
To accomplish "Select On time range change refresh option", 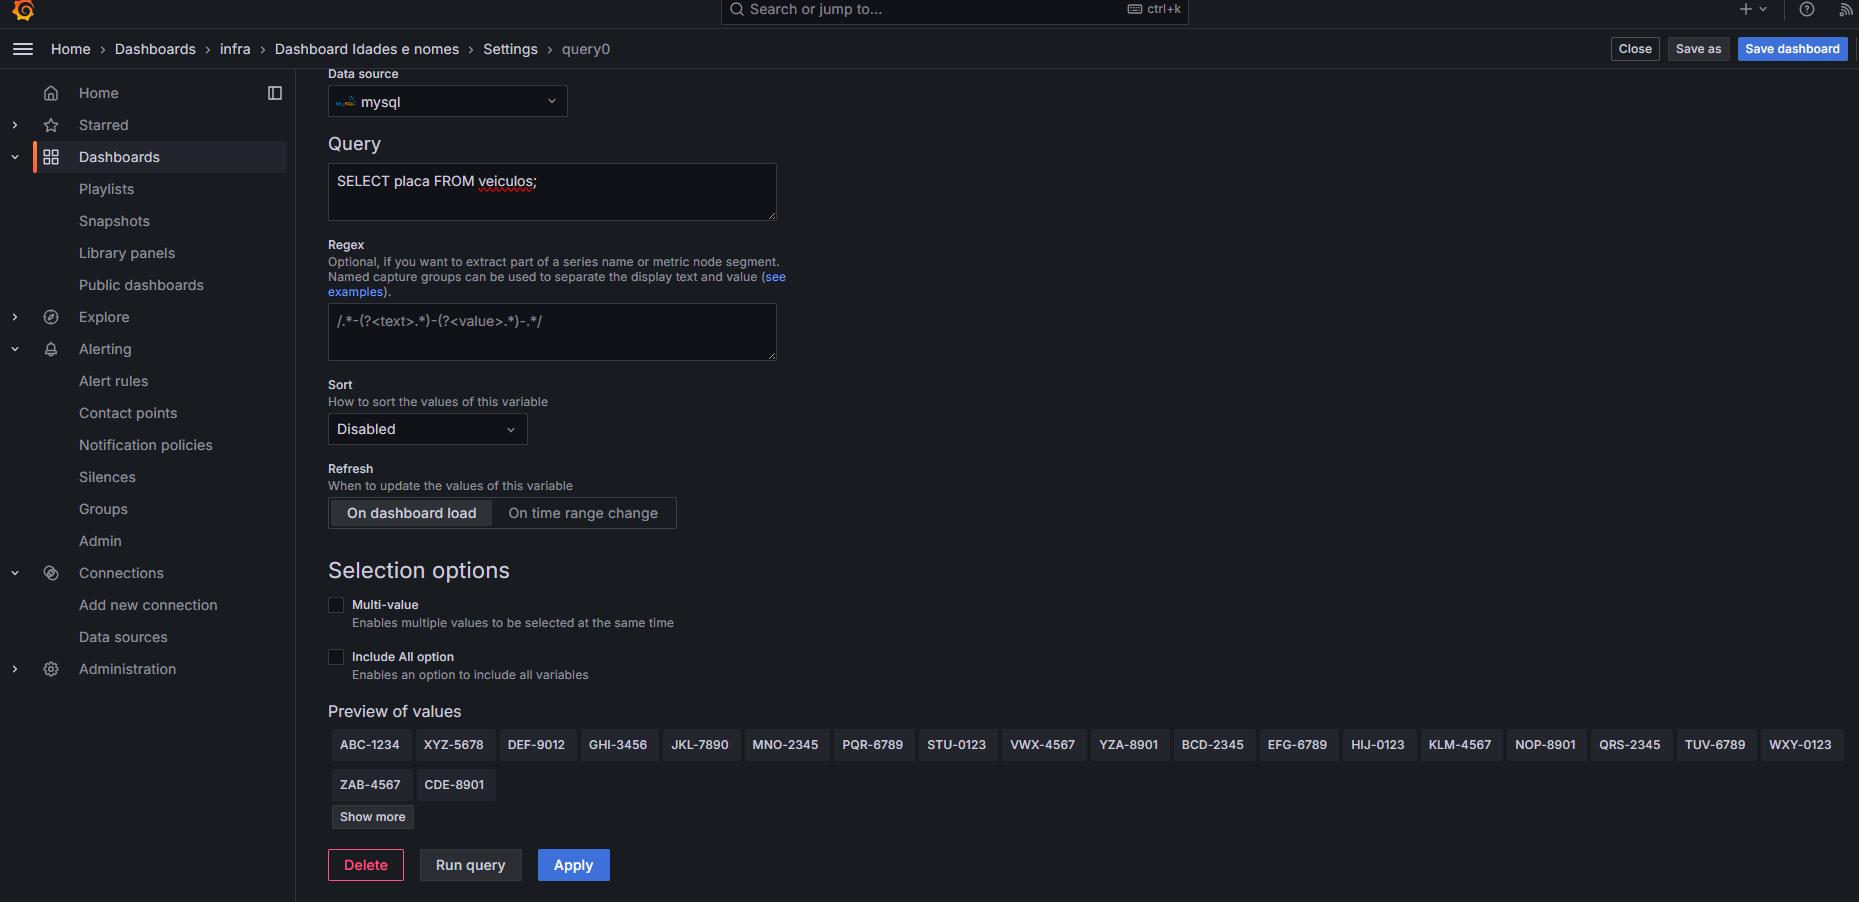I will click(583, 513).
